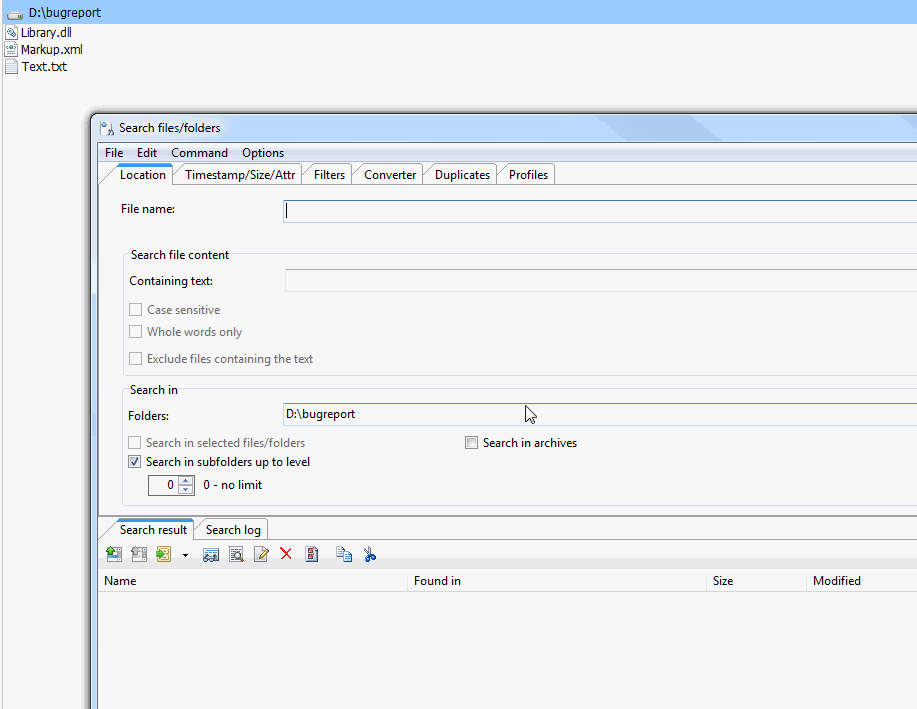Viewport: 917px width, 709px height.
Task: Switch to the Timestamp/Size/Attr tab
Action: [x=240, y=175]
